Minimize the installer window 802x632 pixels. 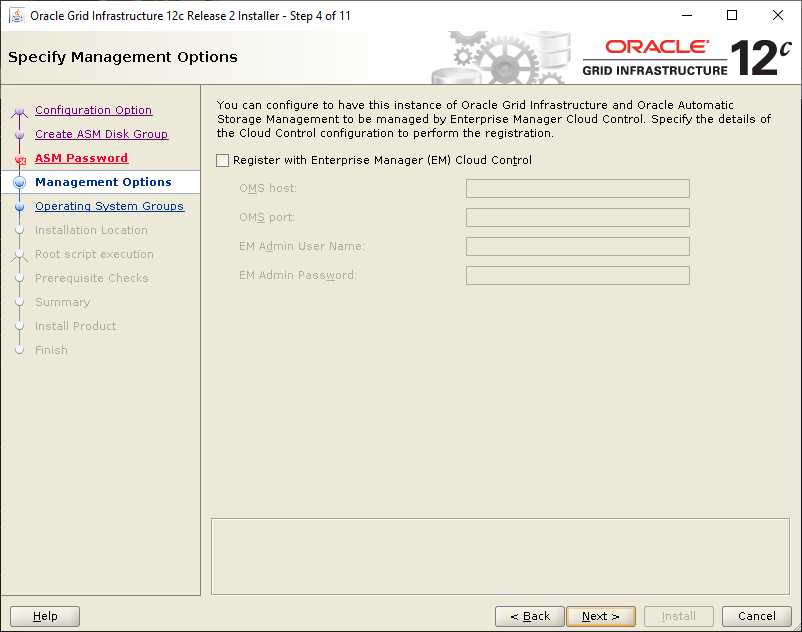(x=687, y=15)
